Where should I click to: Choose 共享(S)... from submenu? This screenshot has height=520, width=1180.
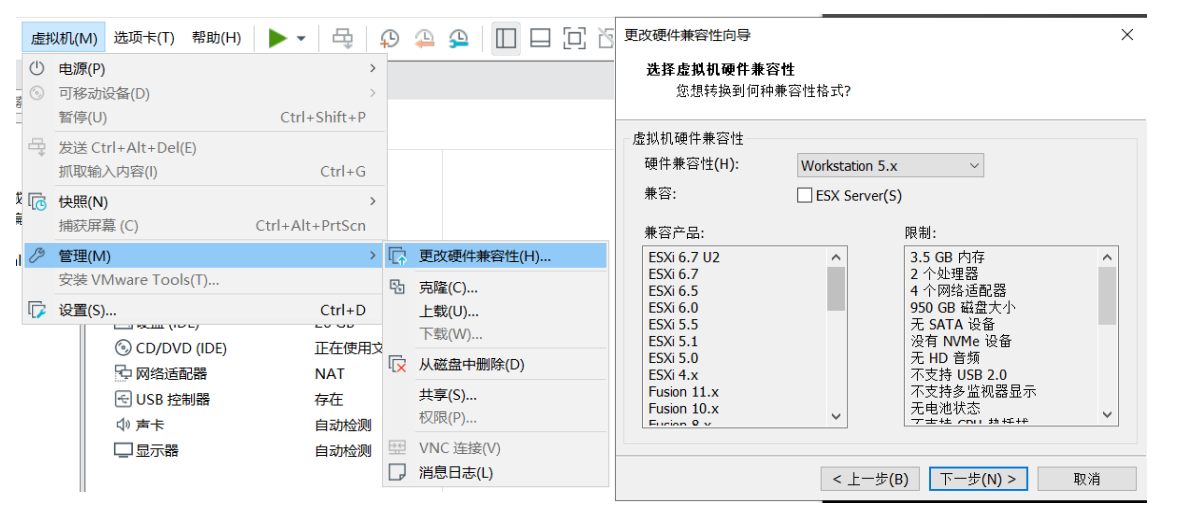coord(495,396)
